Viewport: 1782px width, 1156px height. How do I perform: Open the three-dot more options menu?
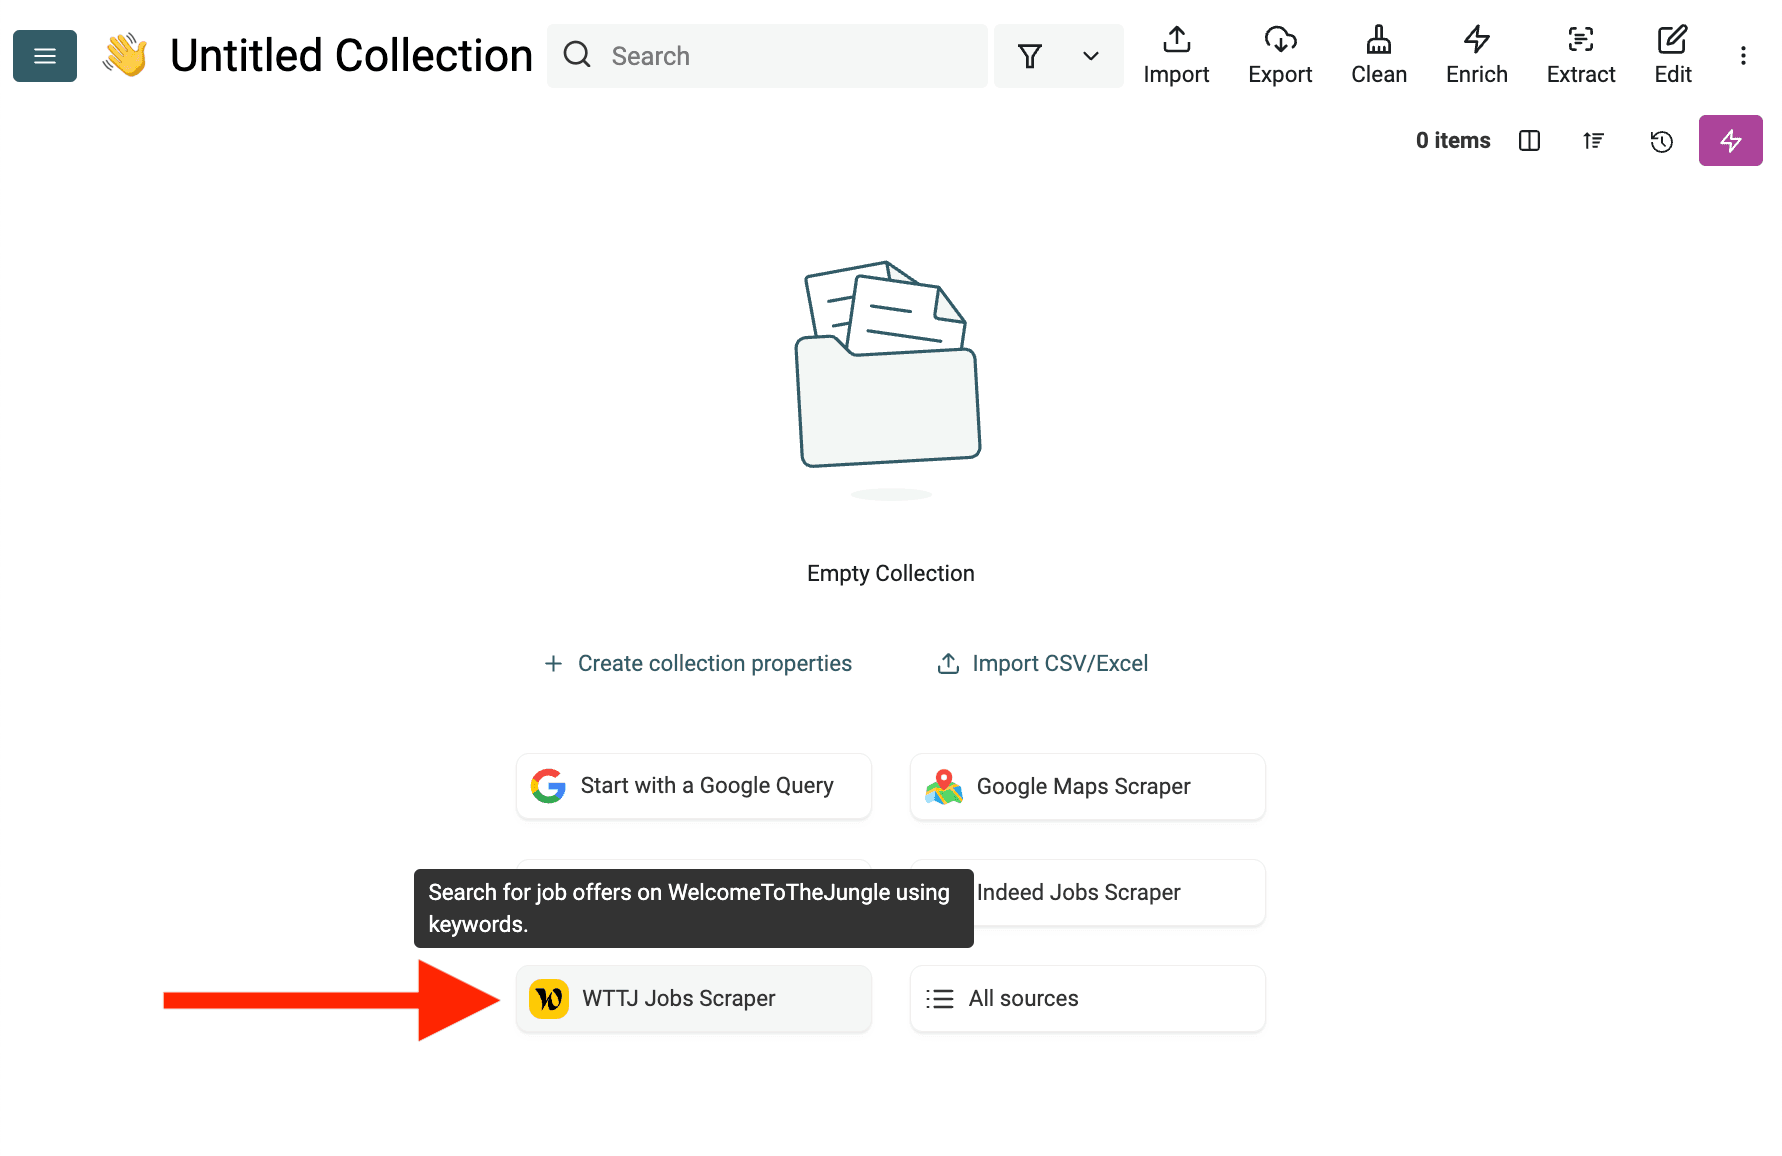click(x=1743, y=56)
